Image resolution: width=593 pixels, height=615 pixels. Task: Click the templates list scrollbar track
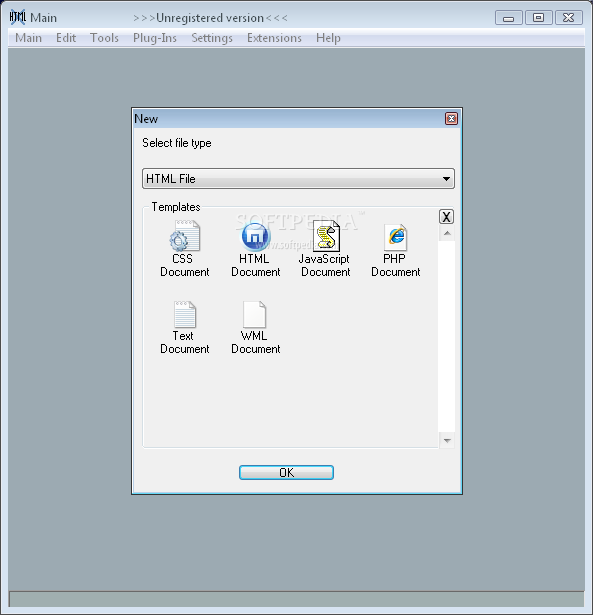pos(447,337)
